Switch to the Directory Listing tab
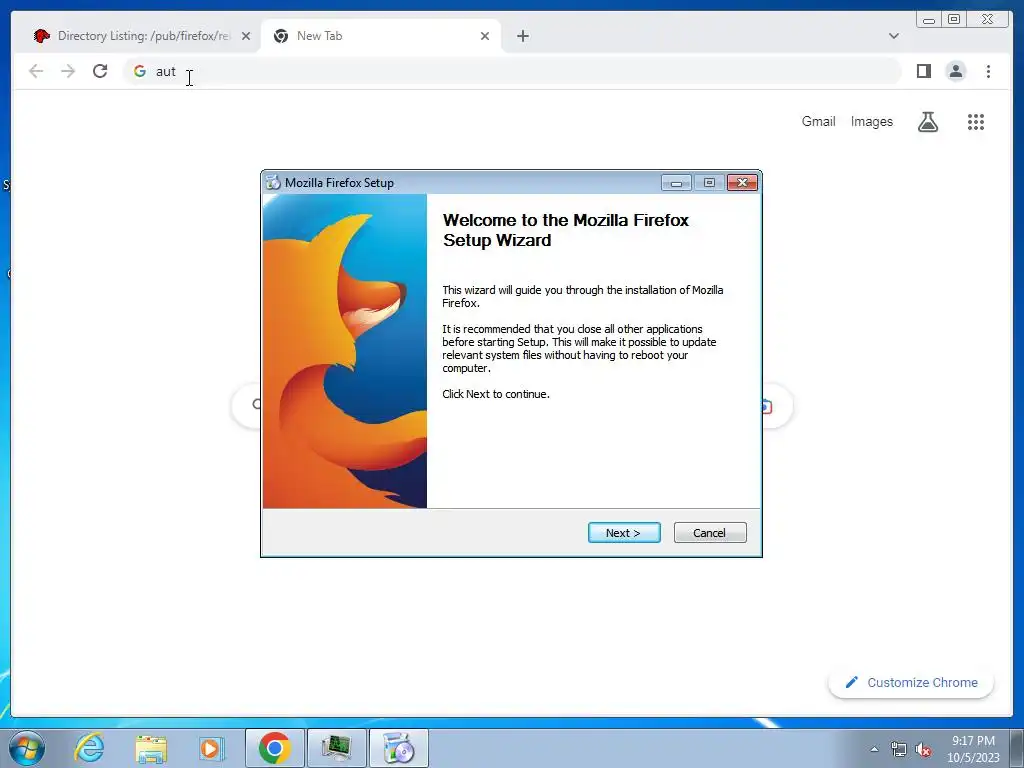1024x768 pixels. [142, 36]
